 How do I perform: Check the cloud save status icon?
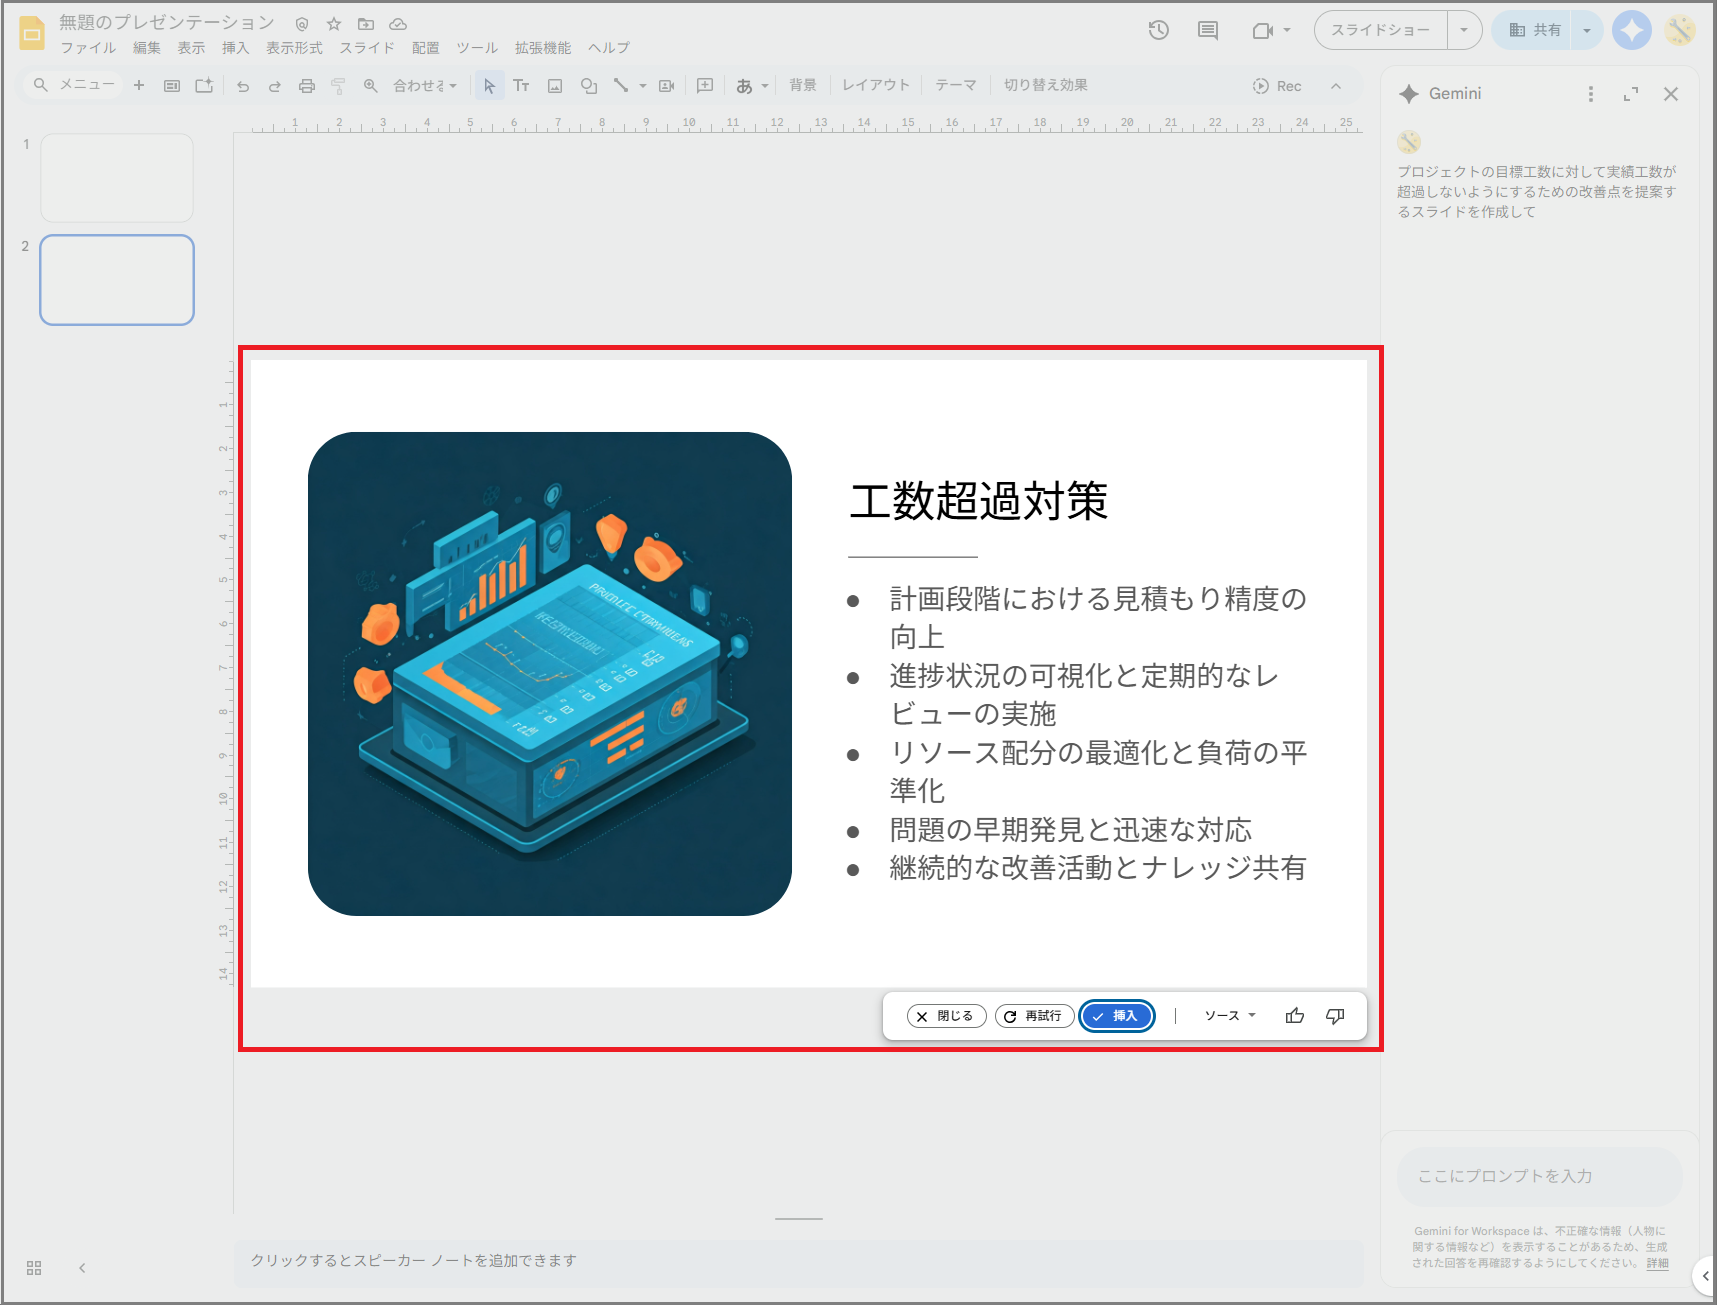(398, 24)
